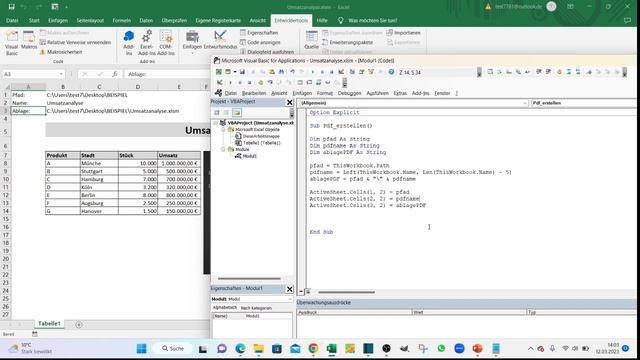Close the Projekt - VBAProject pane

(x=289, y=102)
